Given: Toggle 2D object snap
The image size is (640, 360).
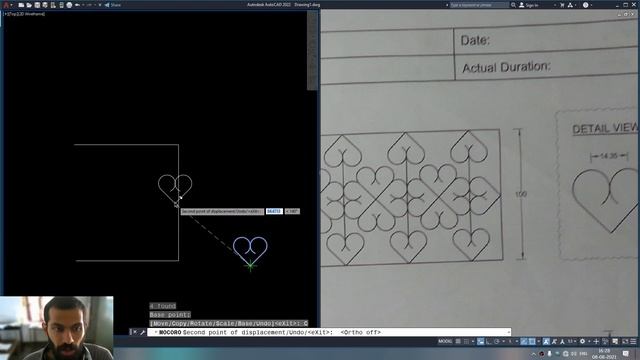Looking at the screenshot, I should (532, 341).
